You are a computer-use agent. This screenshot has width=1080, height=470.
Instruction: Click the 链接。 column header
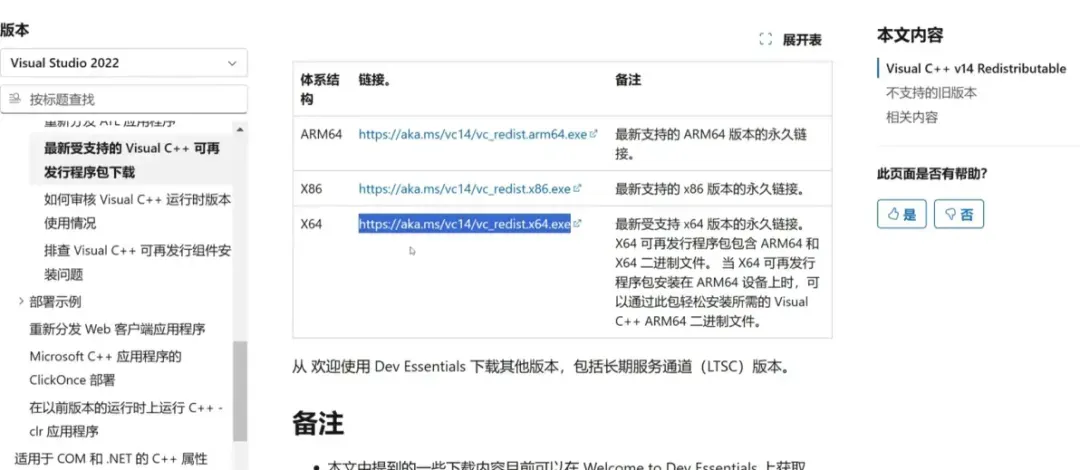pos(375,80)
